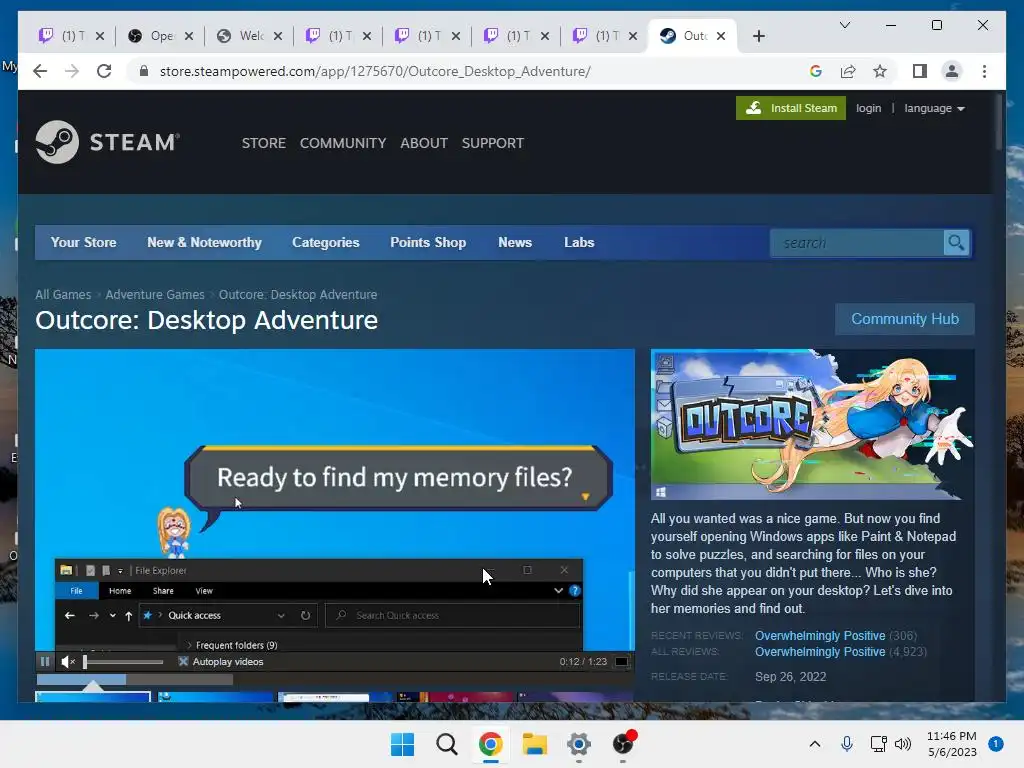Unmute the trailer video
Screen dimensions: 1024x768
click(68, 662)
